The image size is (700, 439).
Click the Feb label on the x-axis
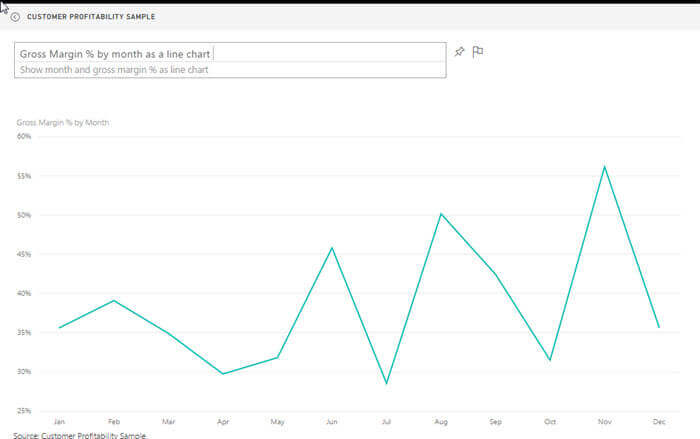tap(114, 422)
